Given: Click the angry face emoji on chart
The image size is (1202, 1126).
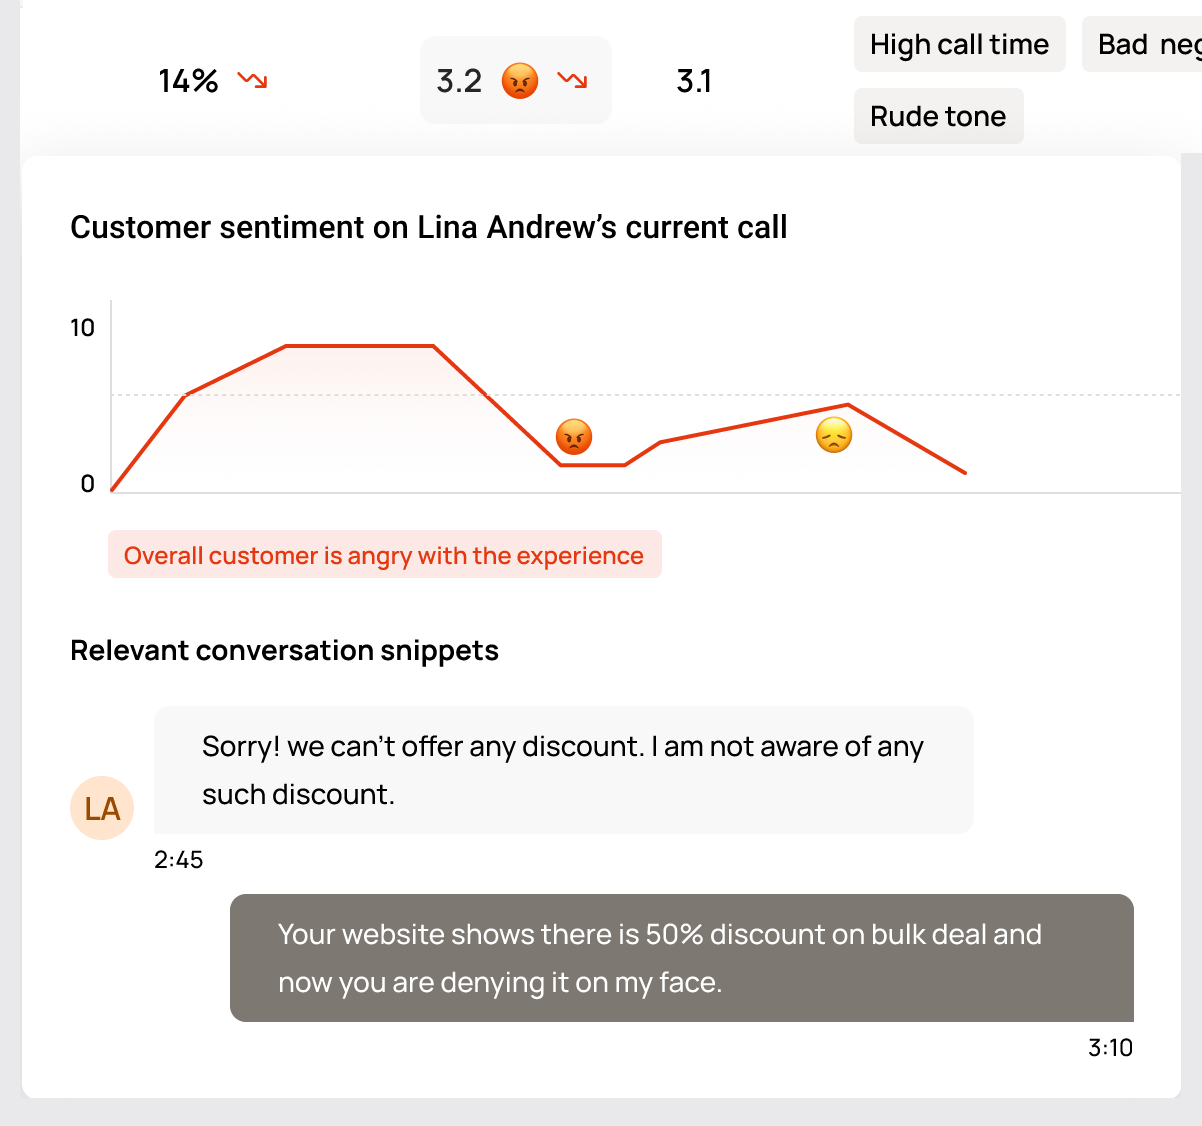Looking at the screenshot, I should click(x=574, y=437).
